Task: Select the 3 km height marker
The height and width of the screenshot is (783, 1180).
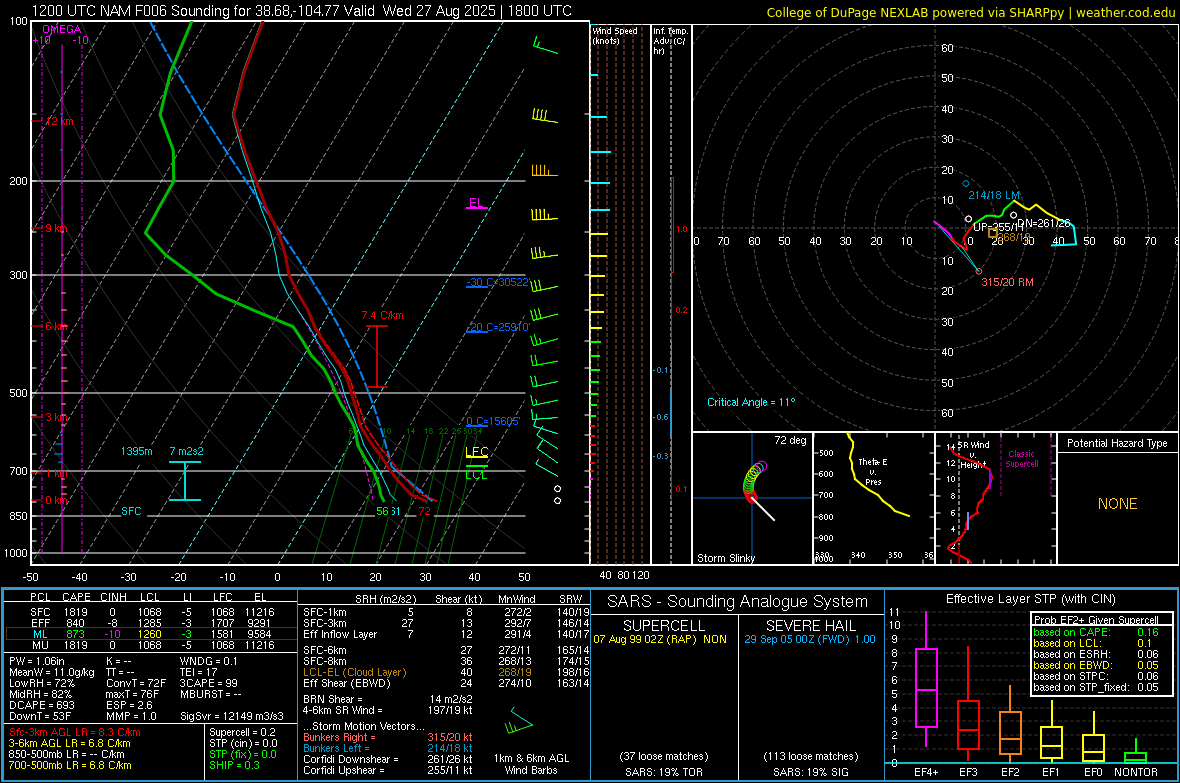Action: 56,417
